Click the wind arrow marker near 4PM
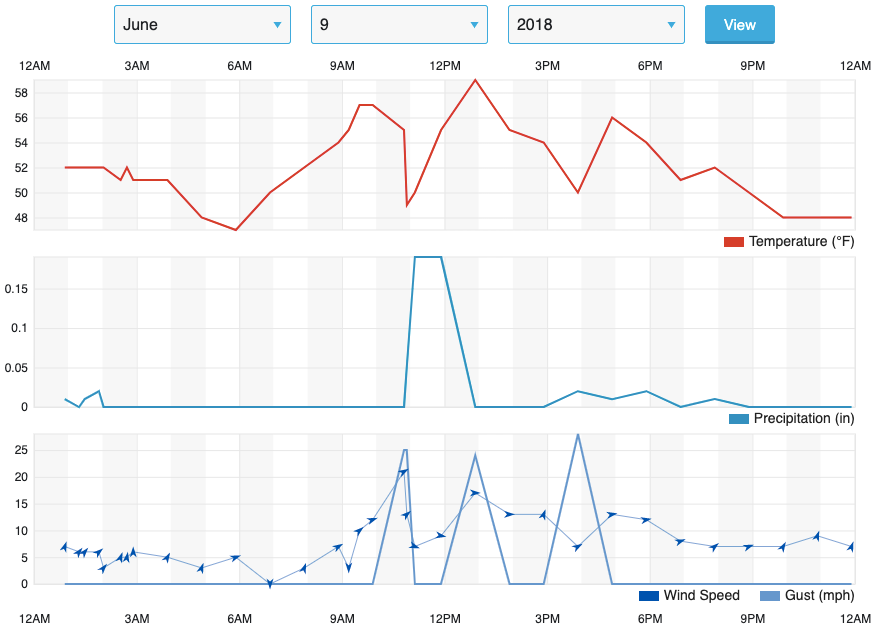 [578, 547]
